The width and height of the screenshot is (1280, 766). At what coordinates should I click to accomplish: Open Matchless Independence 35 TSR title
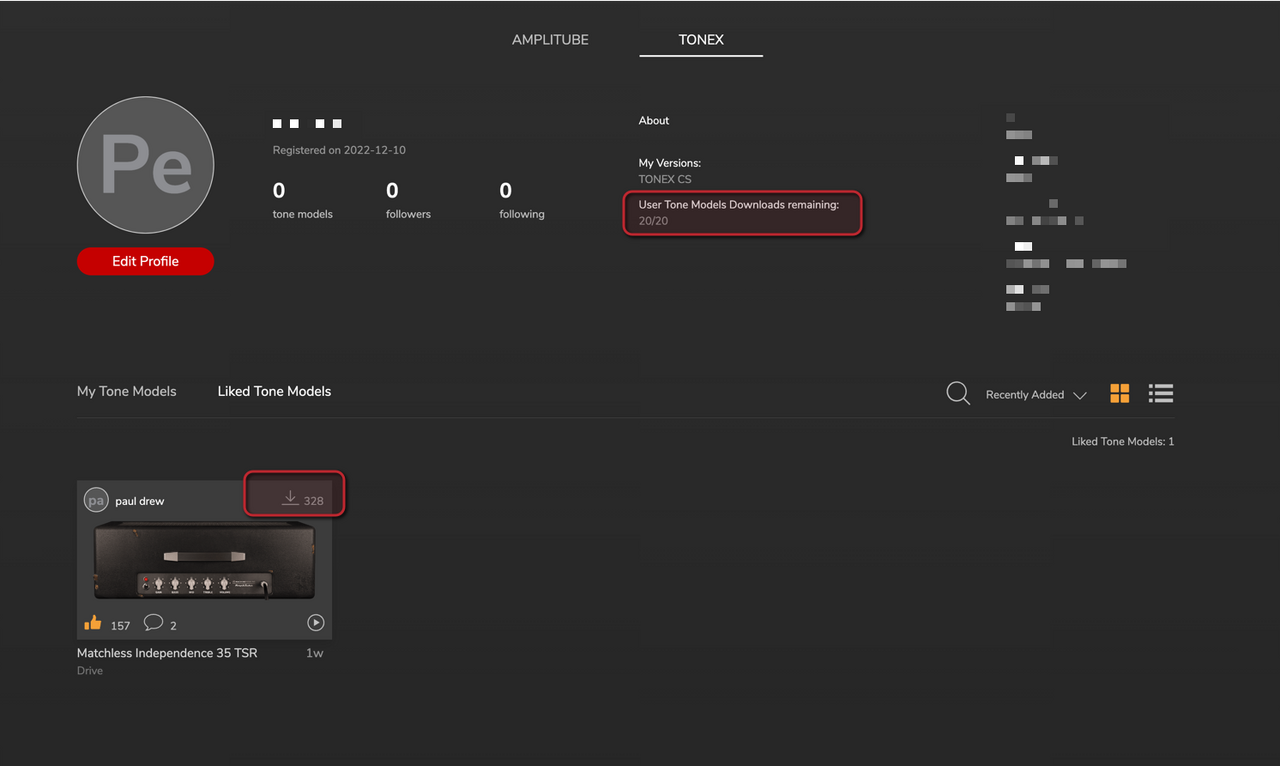tap(167, 653)
